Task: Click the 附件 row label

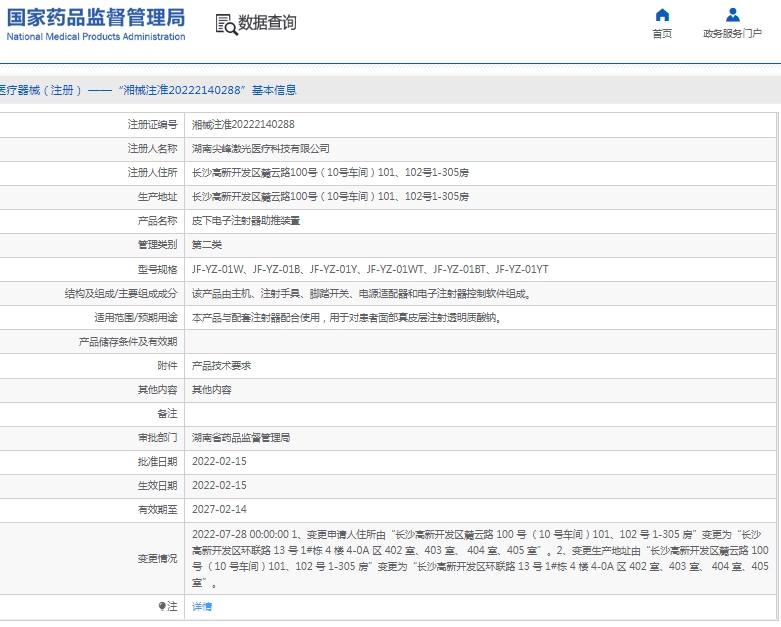Action: click(167, 366)
